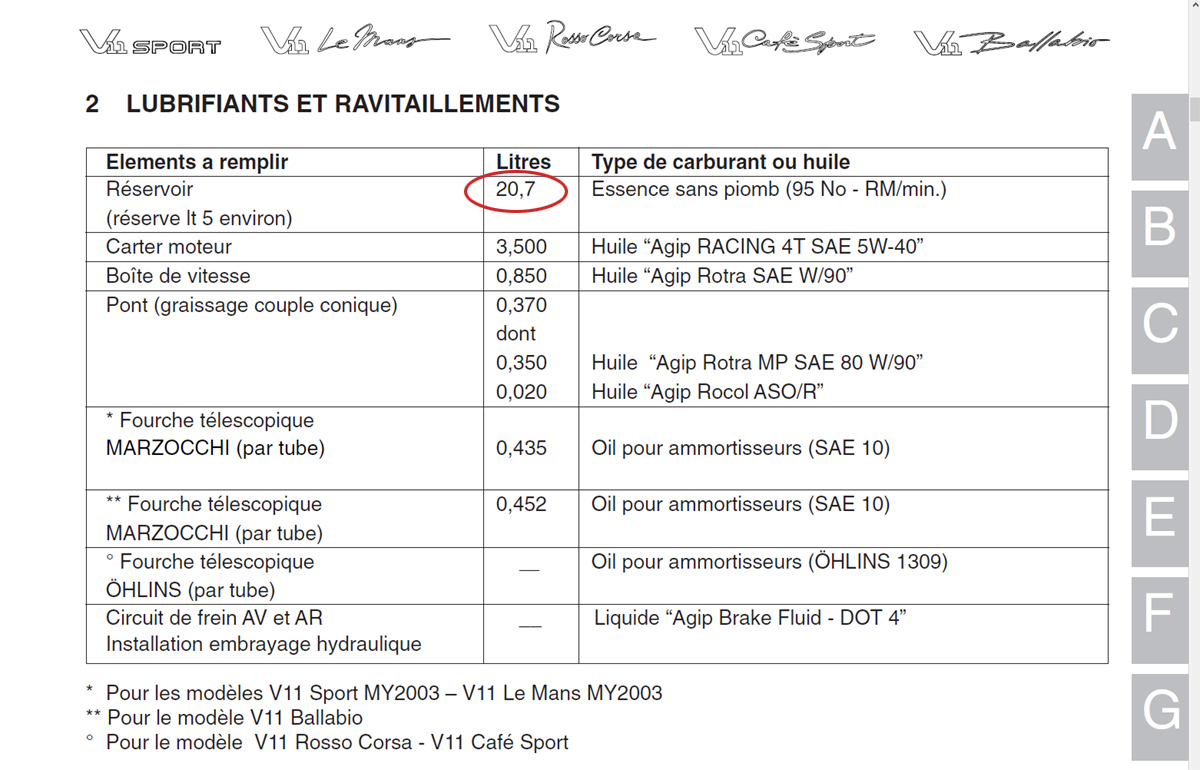Click the "0,452" litres value
1200x770 pixels.
click(521, 505)
